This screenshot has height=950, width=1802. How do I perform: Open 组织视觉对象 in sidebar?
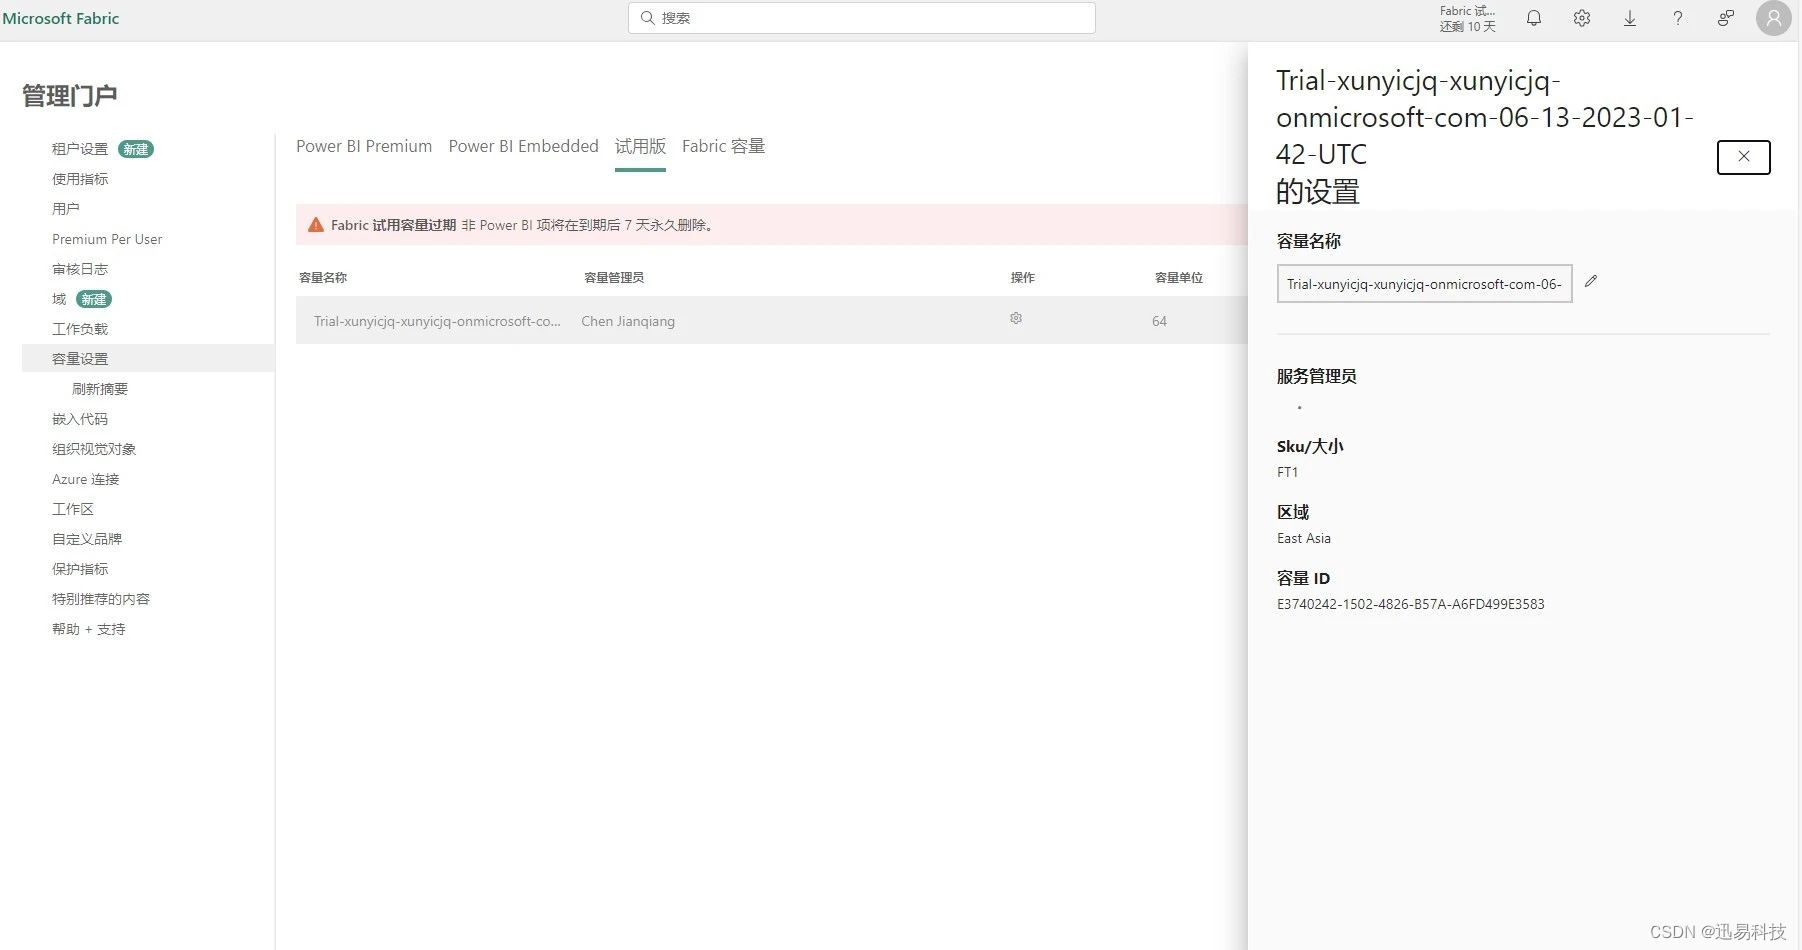pos(94,449)
